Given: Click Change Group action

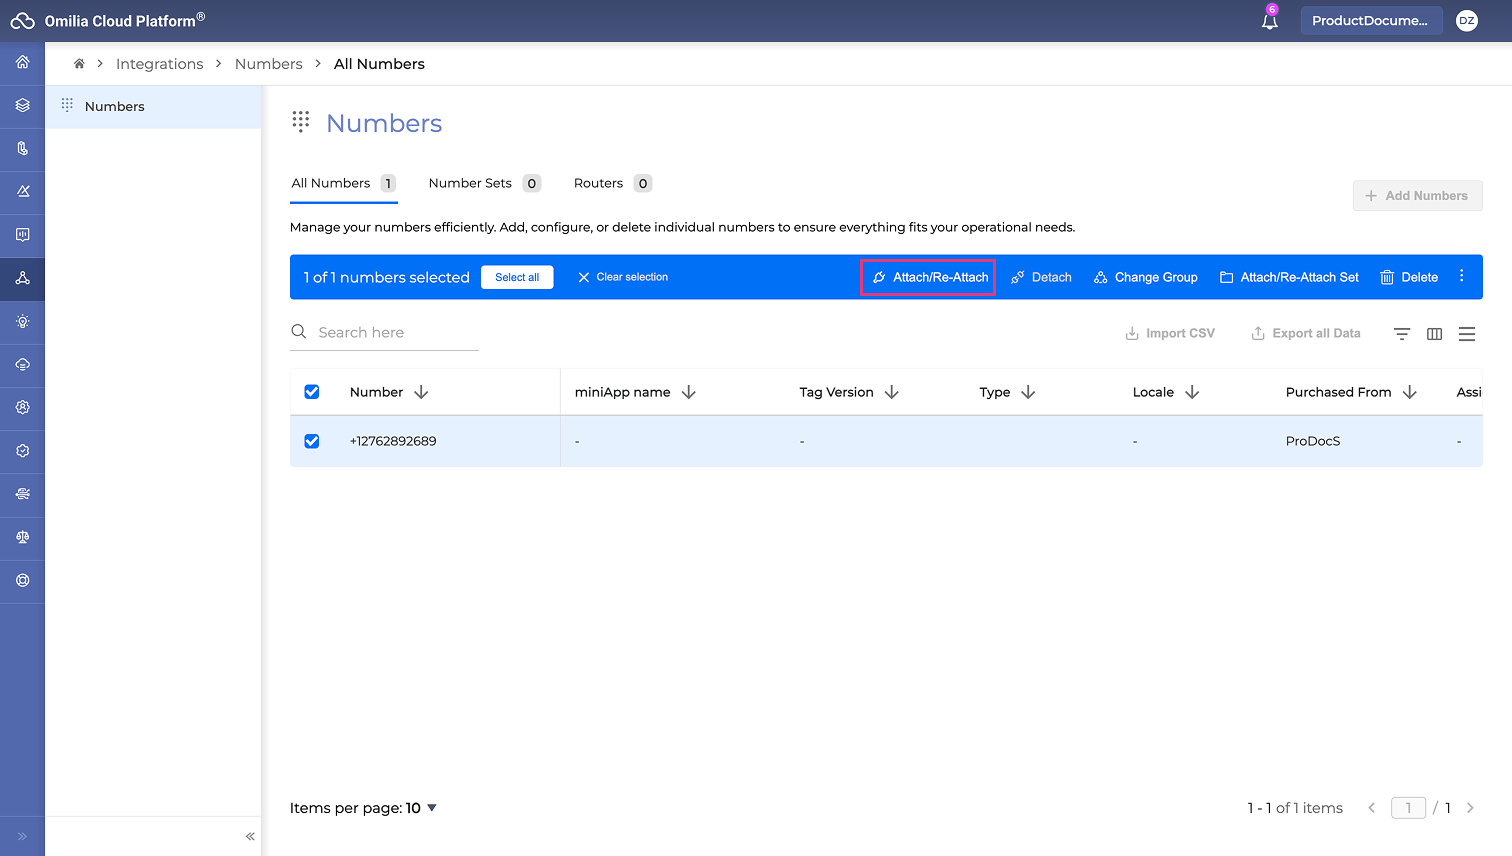Looking at the screenshot, I should coord(1145,277).
